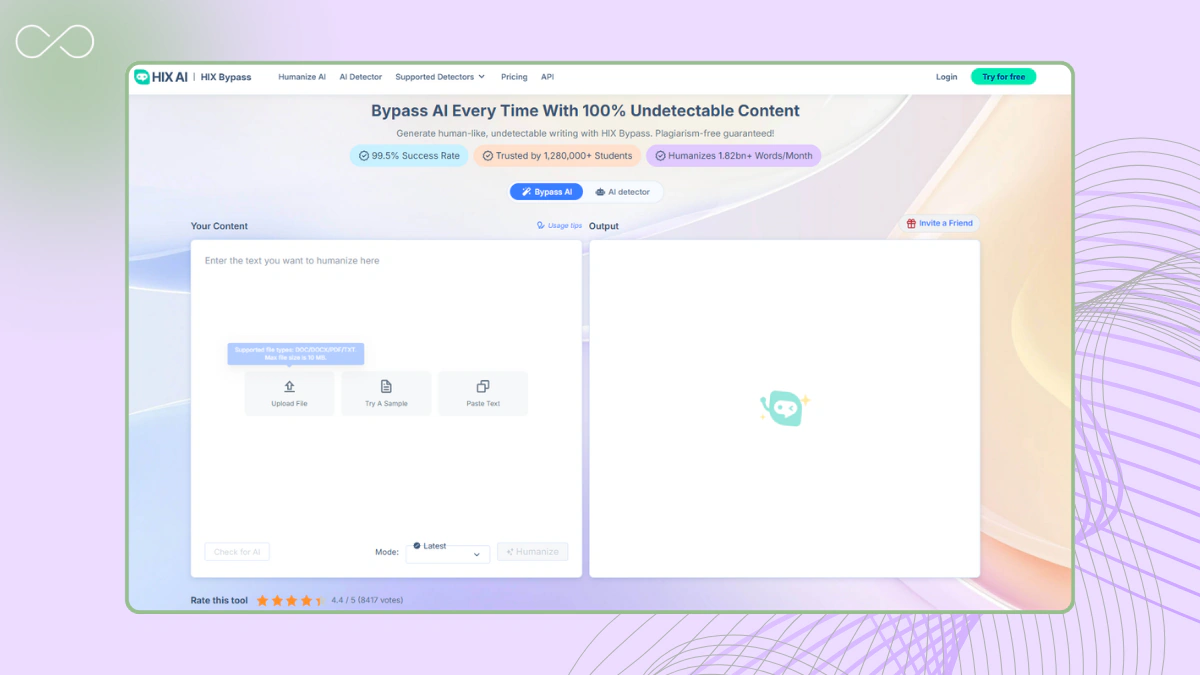Image resolution: width=1200 pixels, height=675 pixels.
Task: Click into the humanize text input area
Action: [386, 300]
